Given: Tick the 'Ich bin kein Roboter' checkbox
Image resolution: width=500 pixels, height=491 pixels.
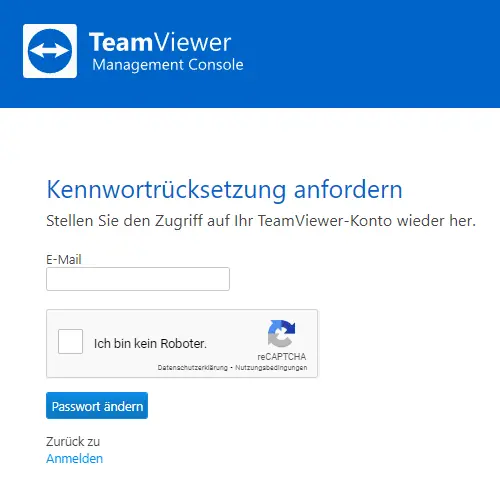Looking at the screenshot, I should point(70,341).
